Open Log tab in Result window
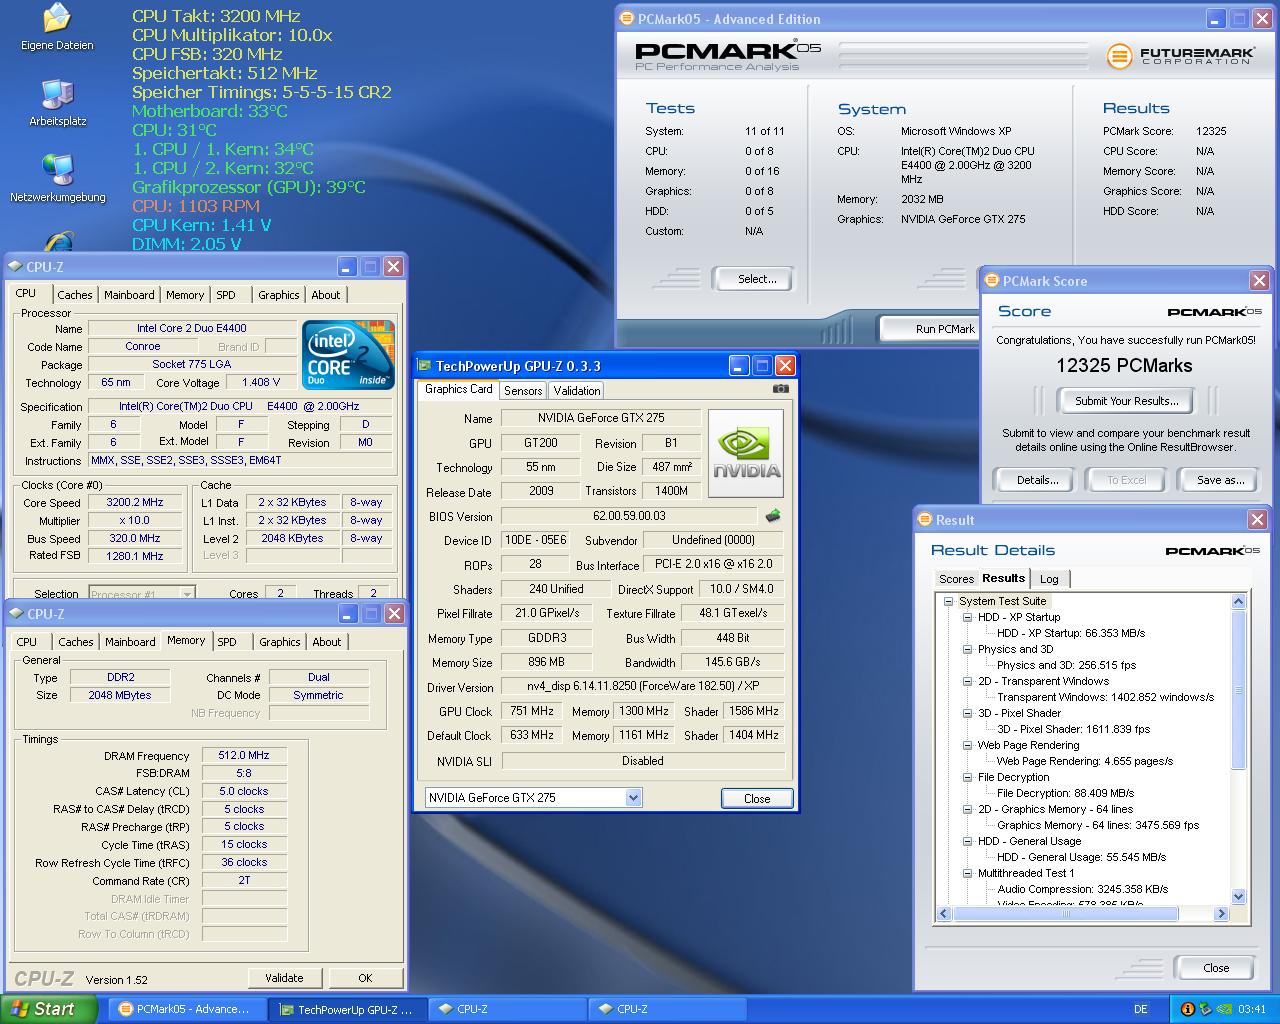1280x1024 pixels. pos(1049,579)
